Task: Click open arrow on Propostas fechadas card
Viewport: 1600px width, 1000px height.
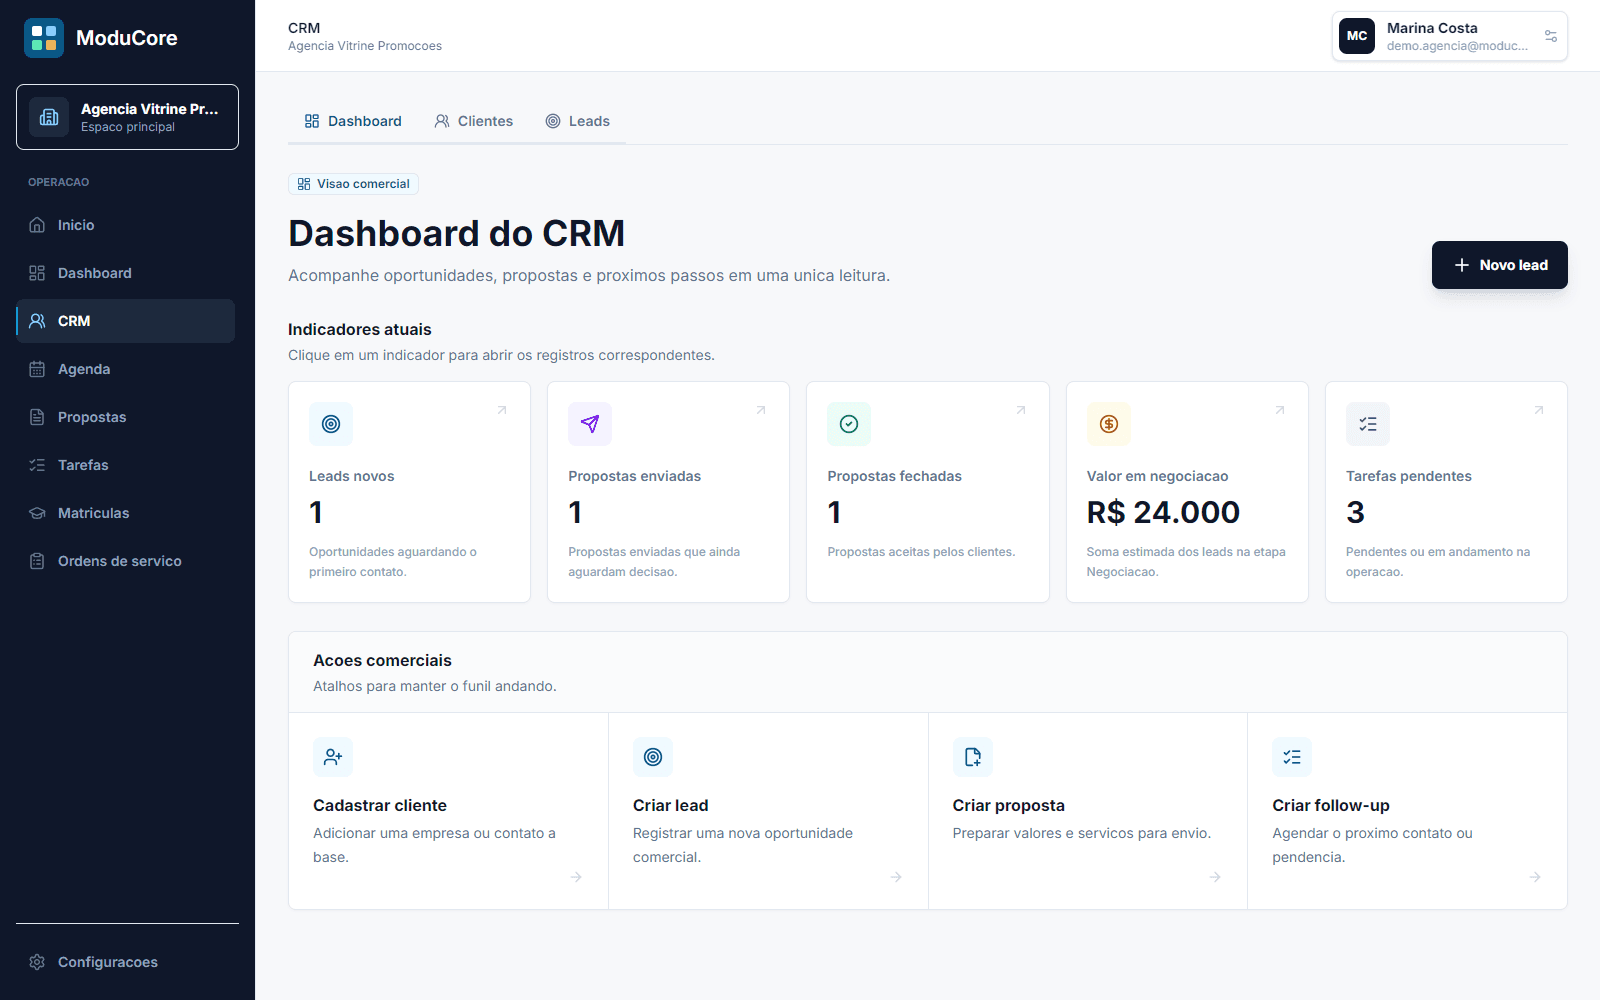Action: 1021,410
